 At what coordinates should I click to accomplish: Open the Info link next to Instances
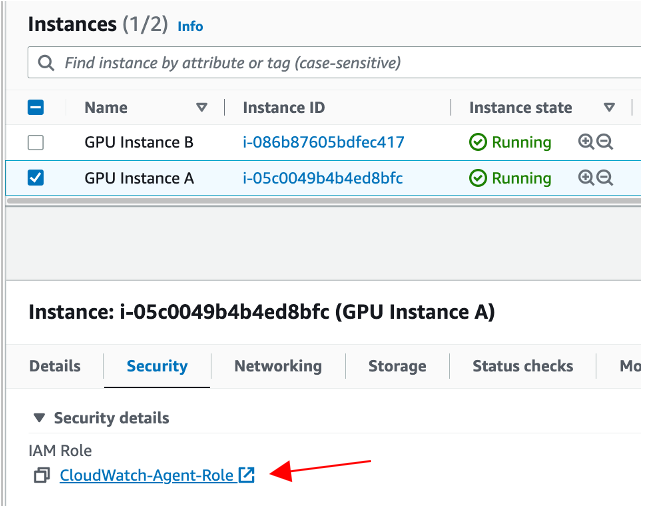click(x=190, y=26)
